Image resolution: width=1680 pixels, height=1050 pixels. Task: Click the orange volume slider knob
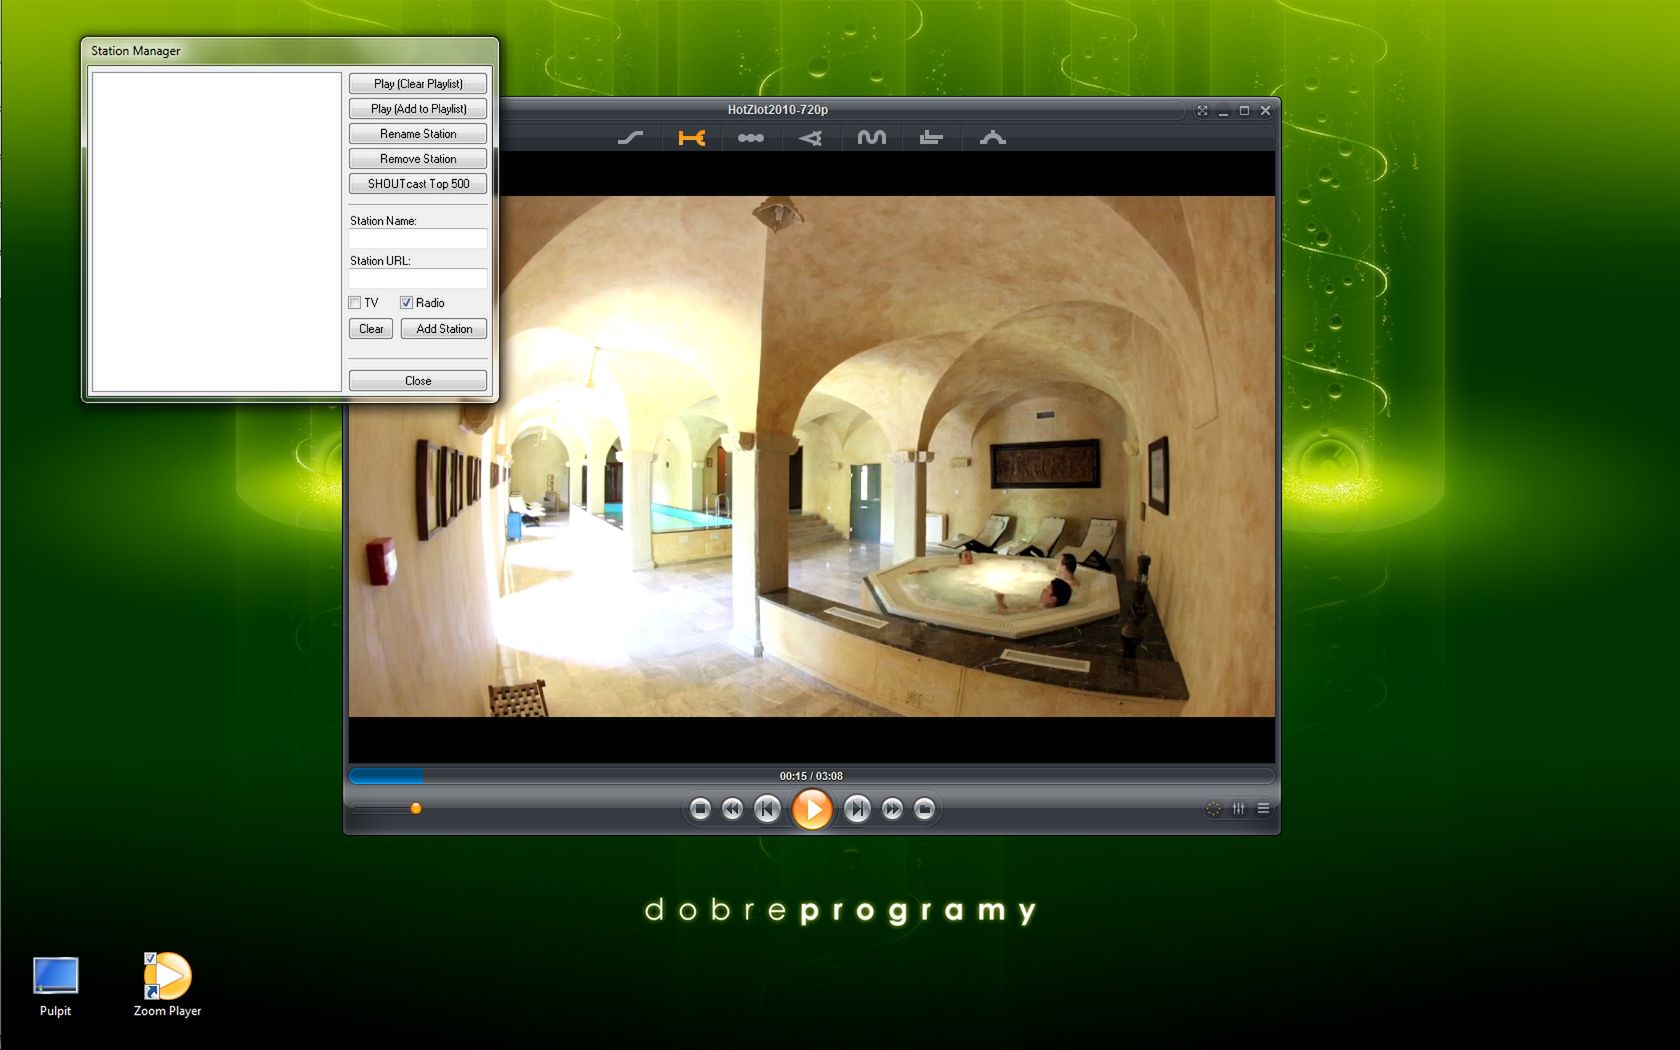(416, 808)
